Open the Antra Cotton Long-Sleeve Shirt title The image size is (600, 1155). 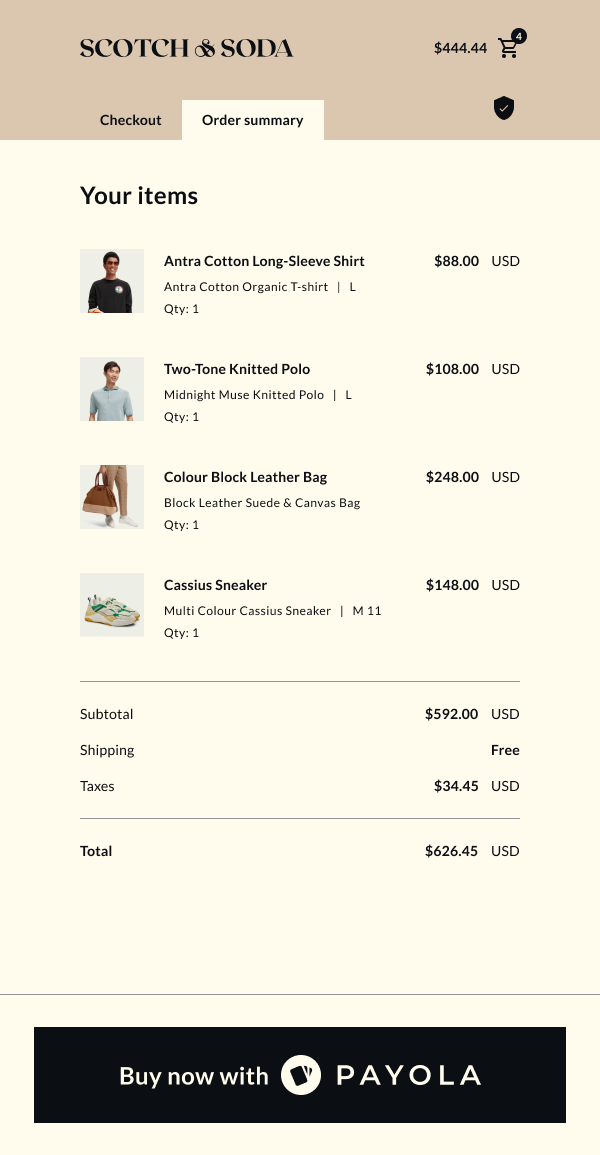click(264, 261)
